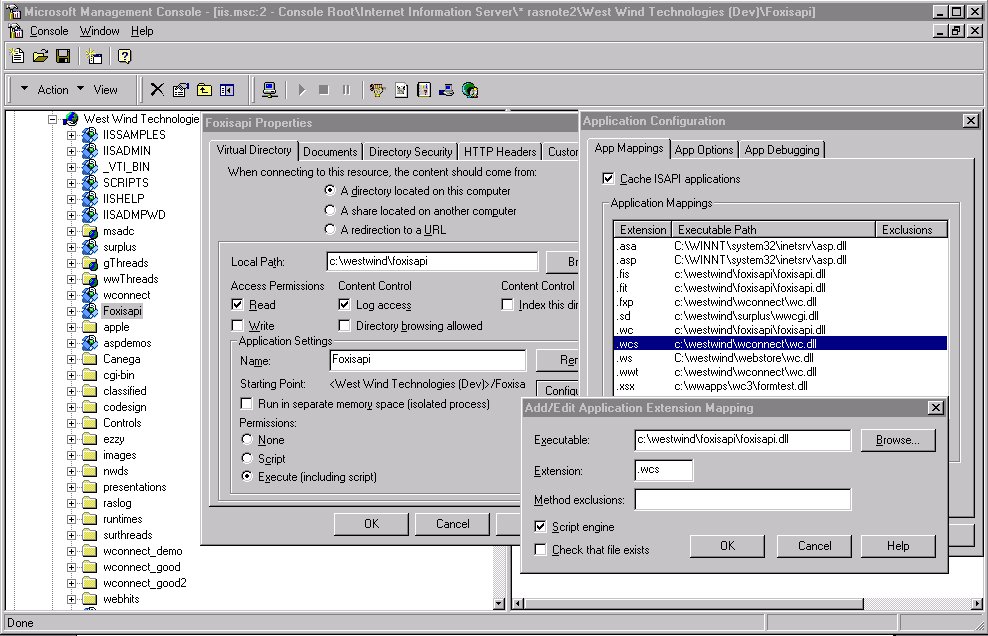The width and height of the screenshot is (988, 636).
Task: Click Cancel in Add/Edit Extension Mapping dialog
Action: (x=814, y=546)
